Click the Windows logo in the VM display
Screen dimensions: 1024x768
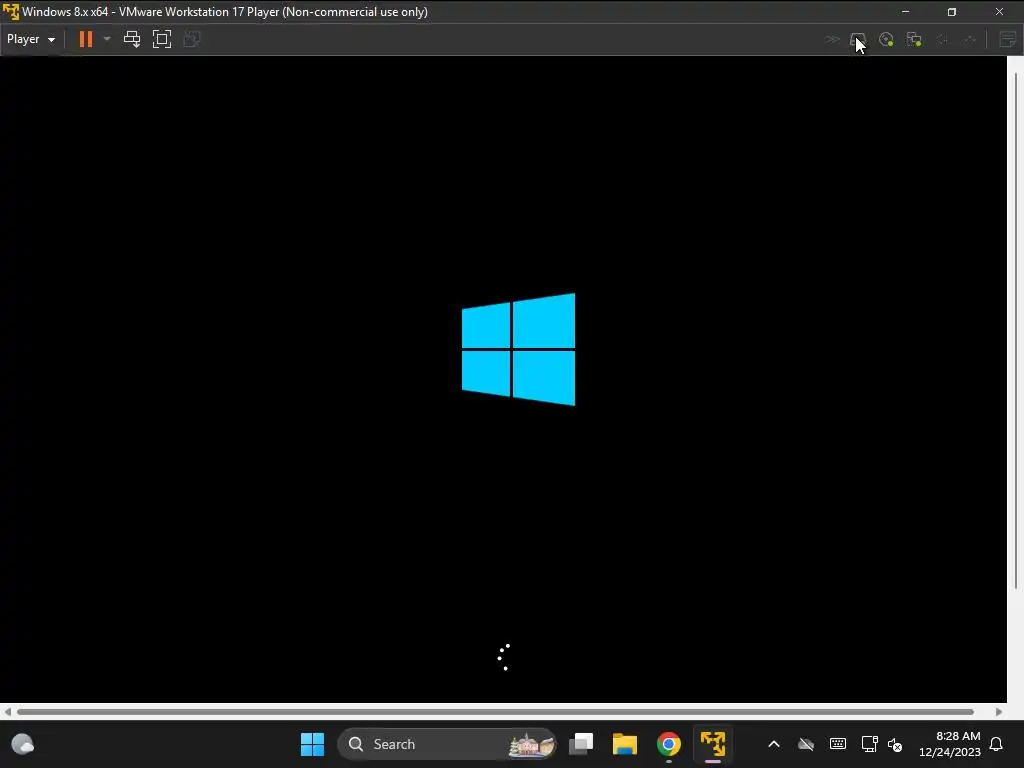519,349
